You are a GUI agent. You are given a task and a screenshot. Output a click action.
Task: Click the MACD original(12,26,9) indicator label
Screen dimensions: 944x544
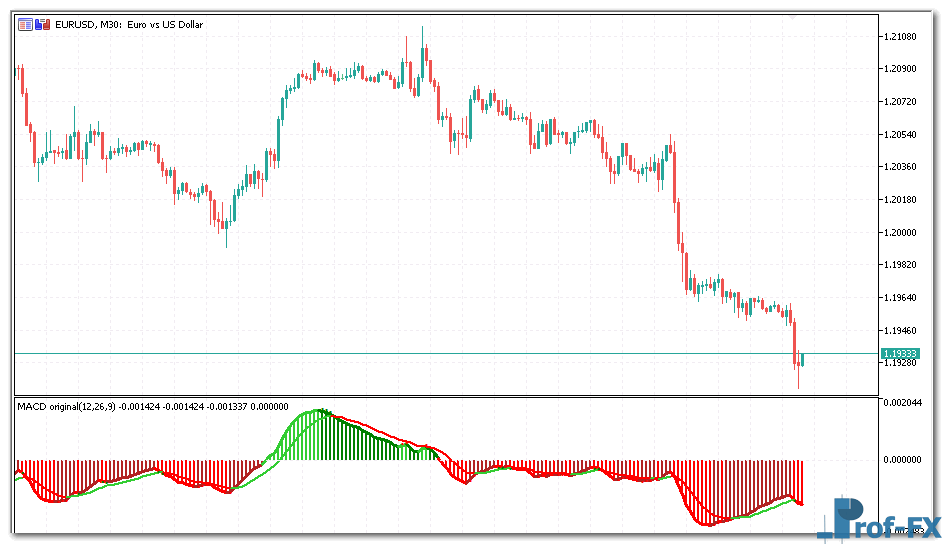pos(66,406)
